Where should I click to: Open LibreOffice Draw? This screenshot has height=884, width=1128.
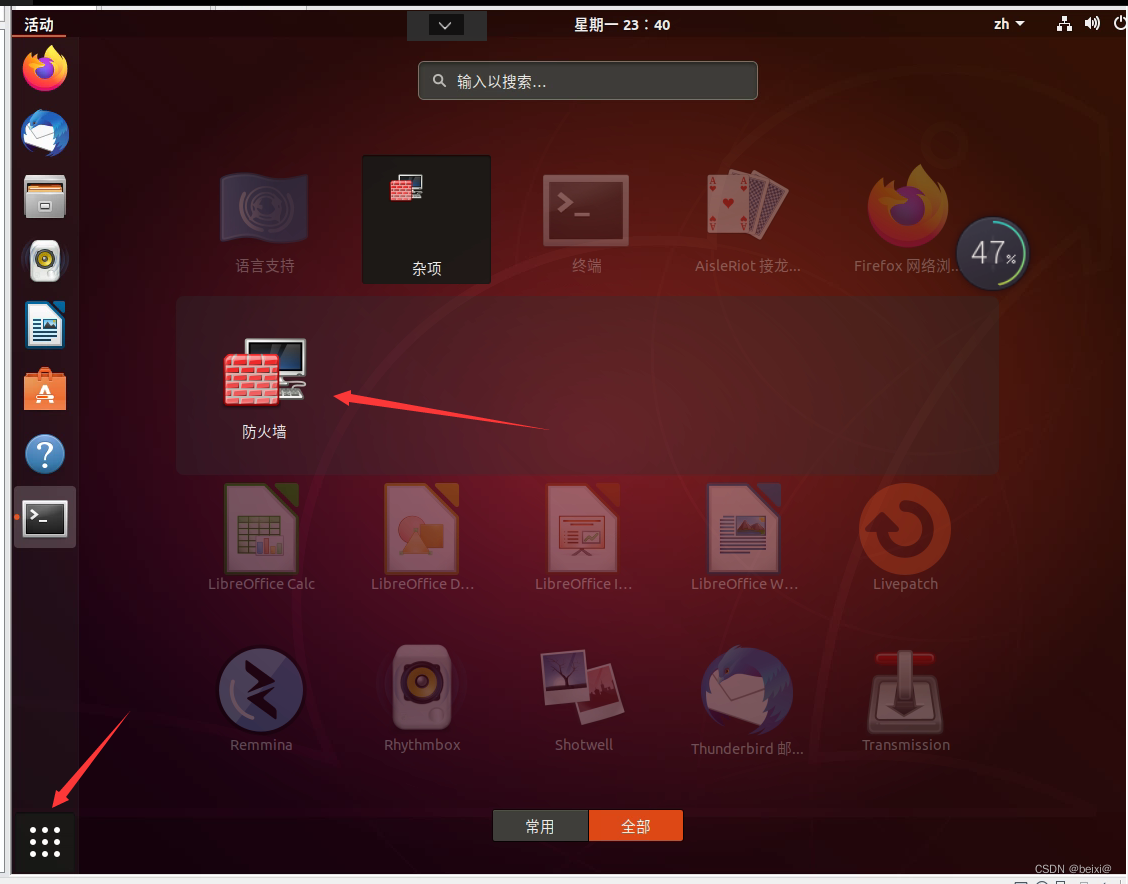[x=422, y=537]
